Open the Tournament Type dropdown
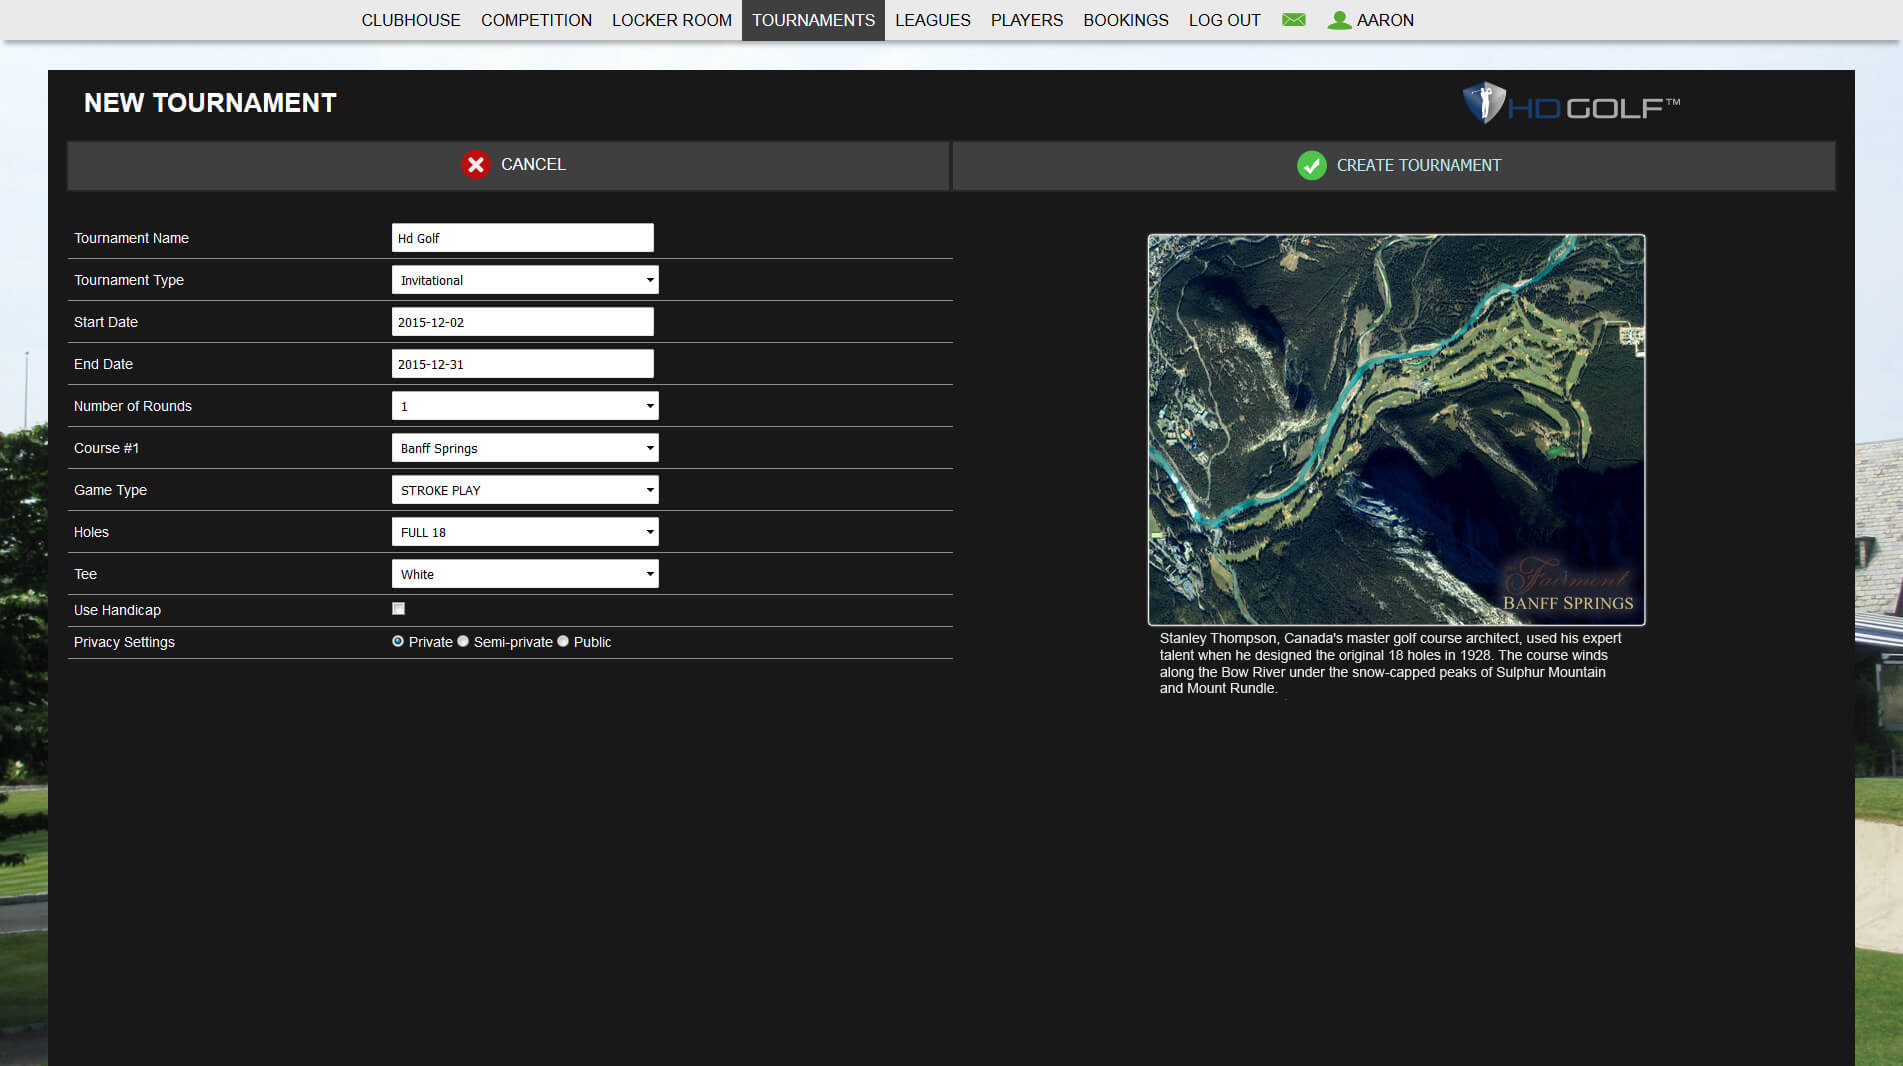The width and height of the screenshot is (1903, 1066). [524, 280]
